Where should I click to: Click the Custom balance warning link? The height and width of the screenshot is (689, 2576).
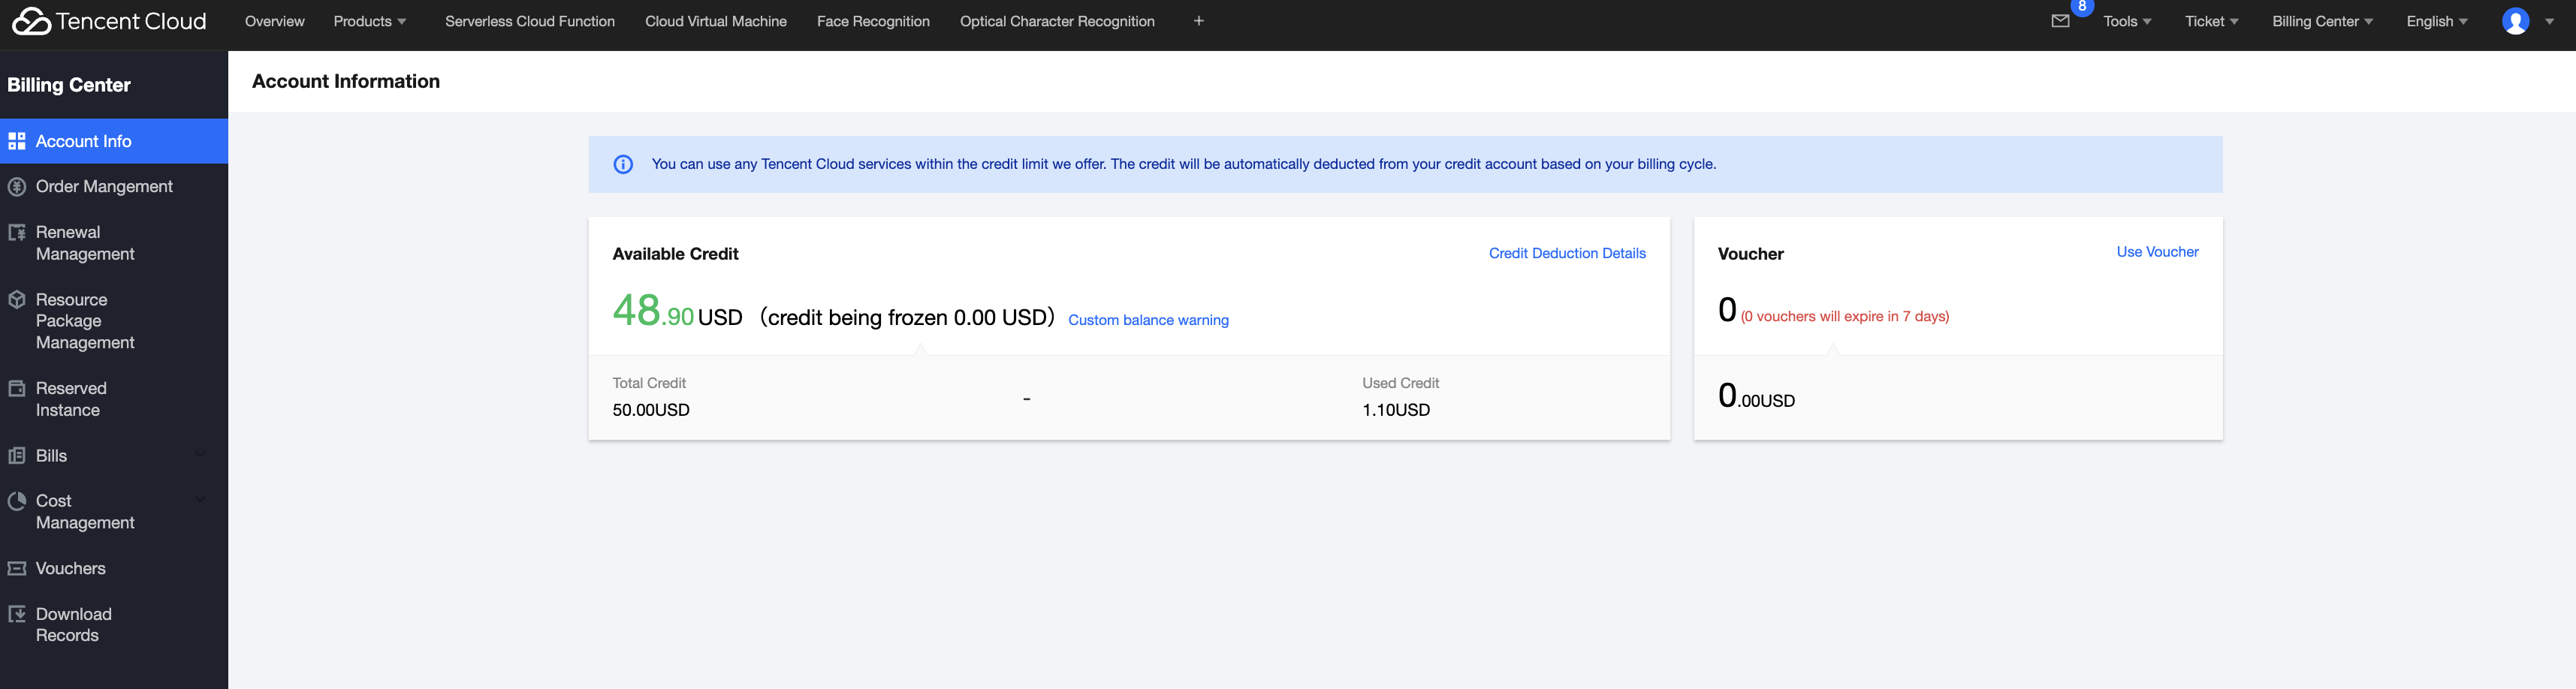pos(1148,320)
